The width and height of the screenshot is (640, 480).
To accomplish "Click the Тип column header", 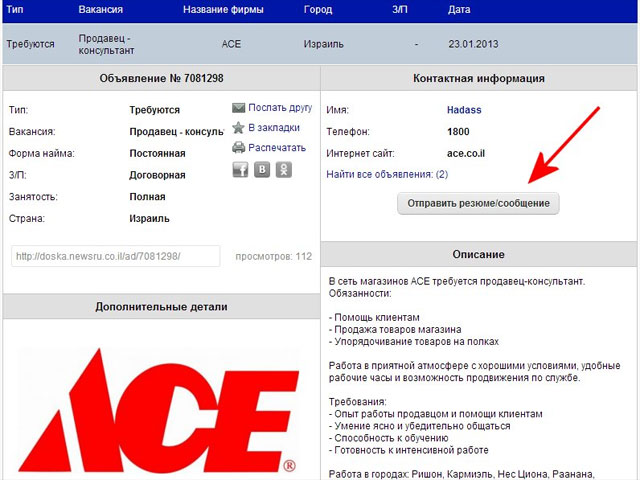I will coord(15,9).
